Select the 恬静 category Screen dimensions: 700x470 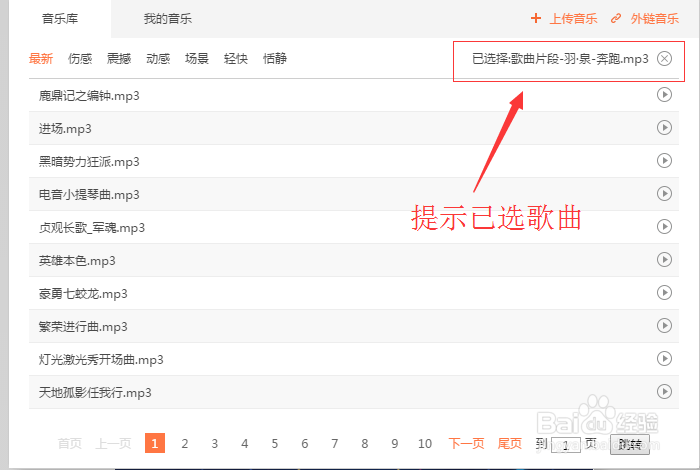(275, 58)
